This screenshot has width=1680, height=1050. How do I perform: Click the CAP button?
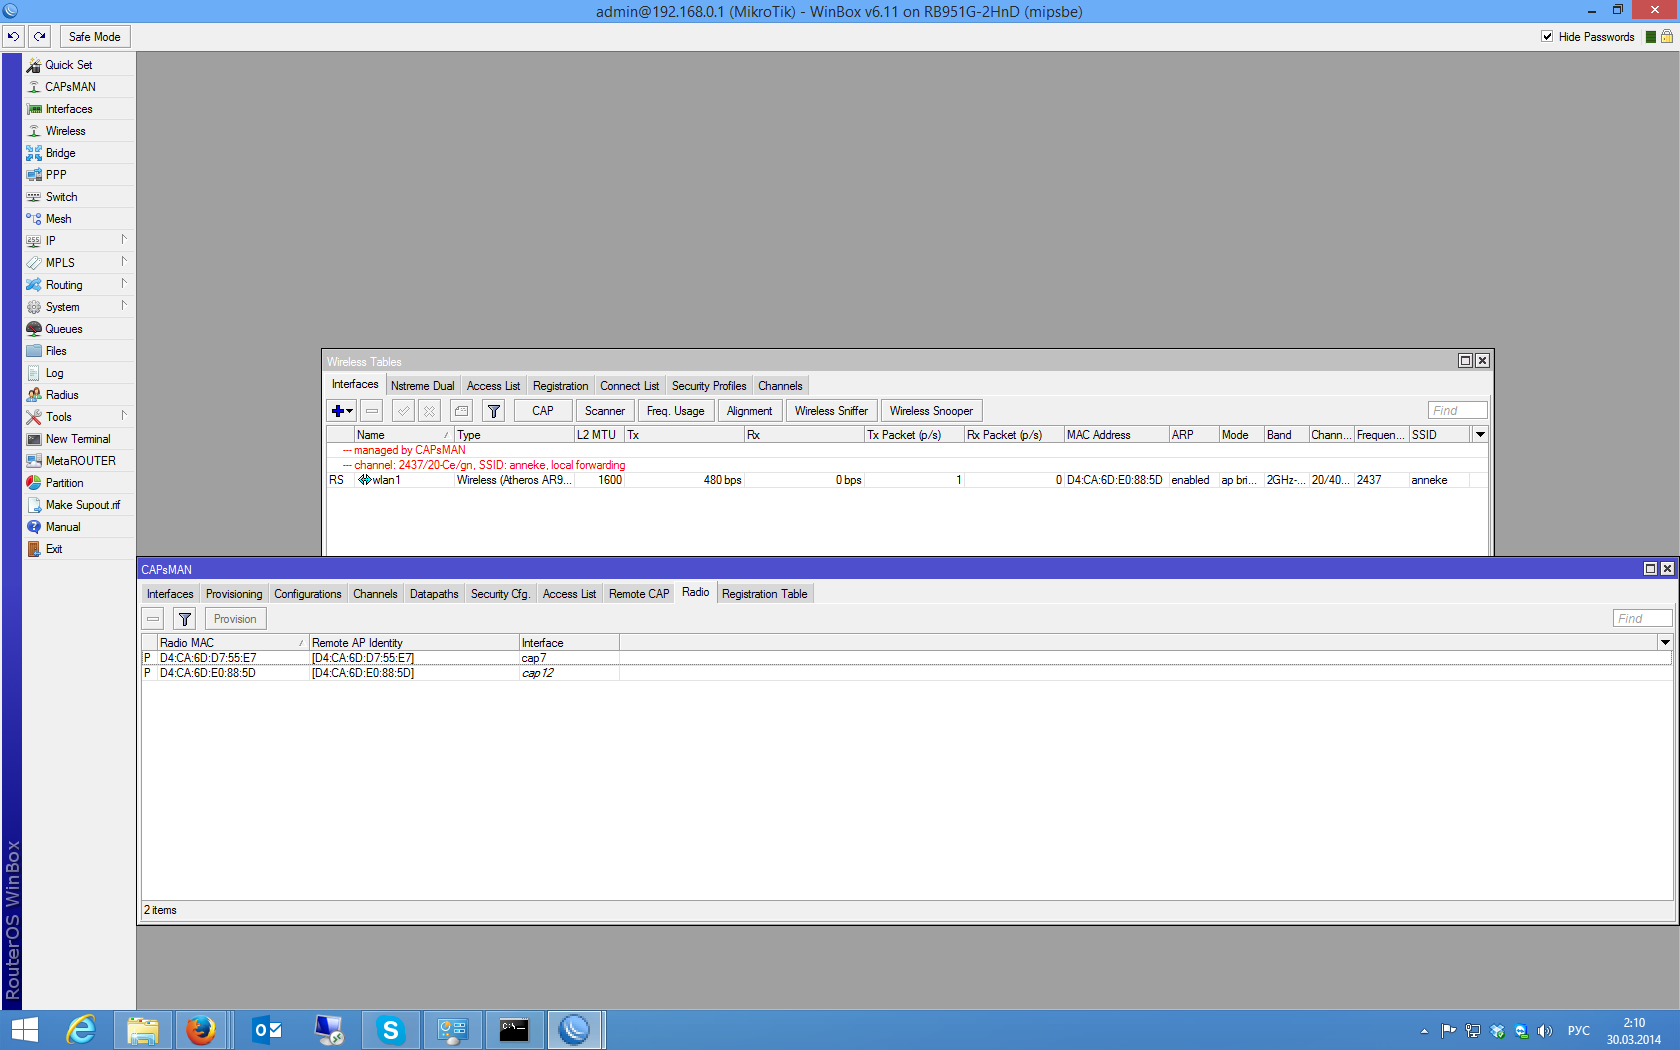[543, 411]
